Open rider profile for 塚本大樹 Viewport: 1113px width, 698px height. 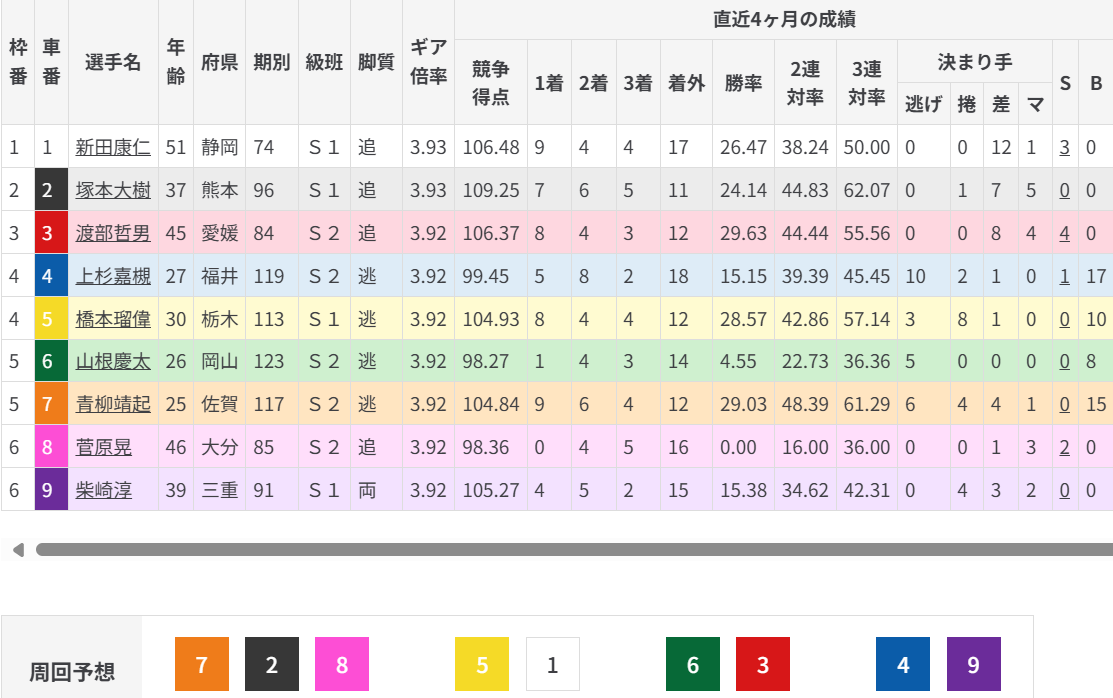[113, 190]
